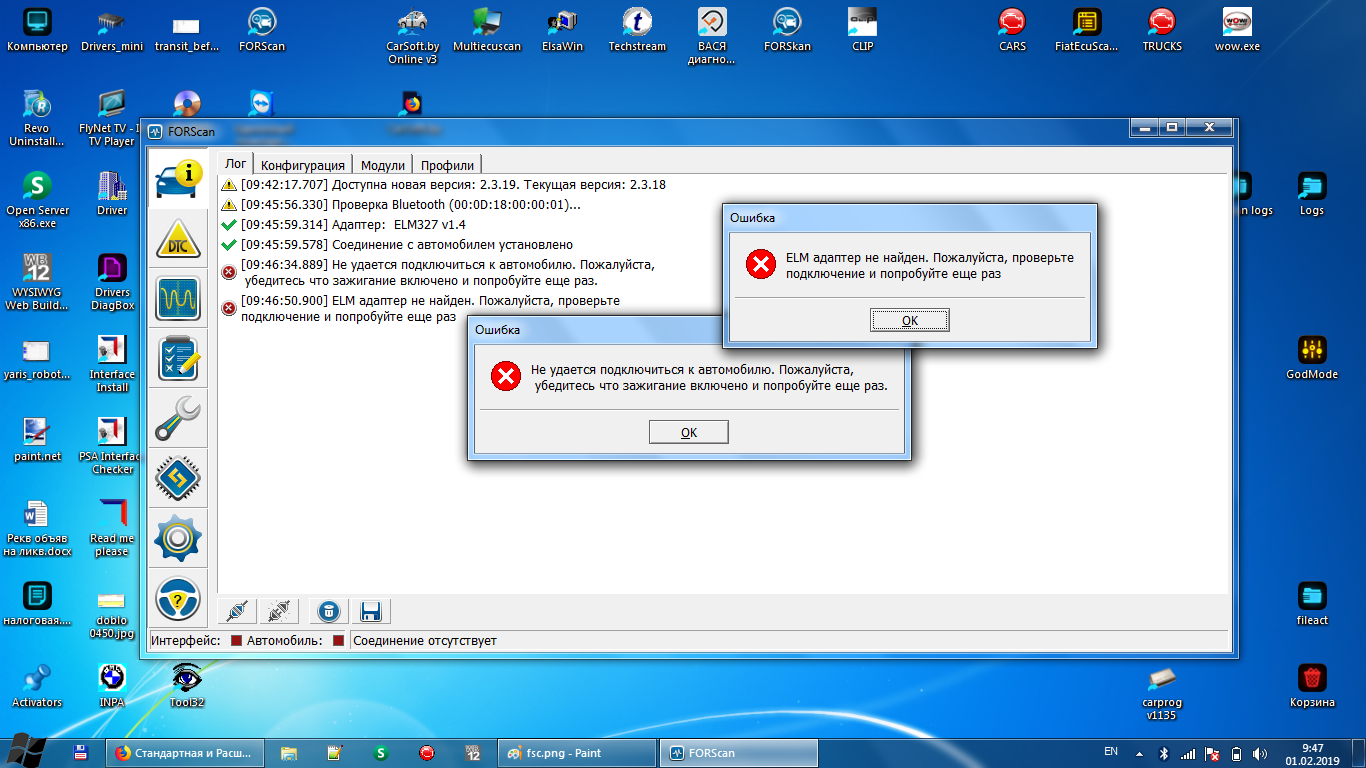1366x768 pixels.
Task: Save the log with the floppy disk icon
Action: coord(370,611)
